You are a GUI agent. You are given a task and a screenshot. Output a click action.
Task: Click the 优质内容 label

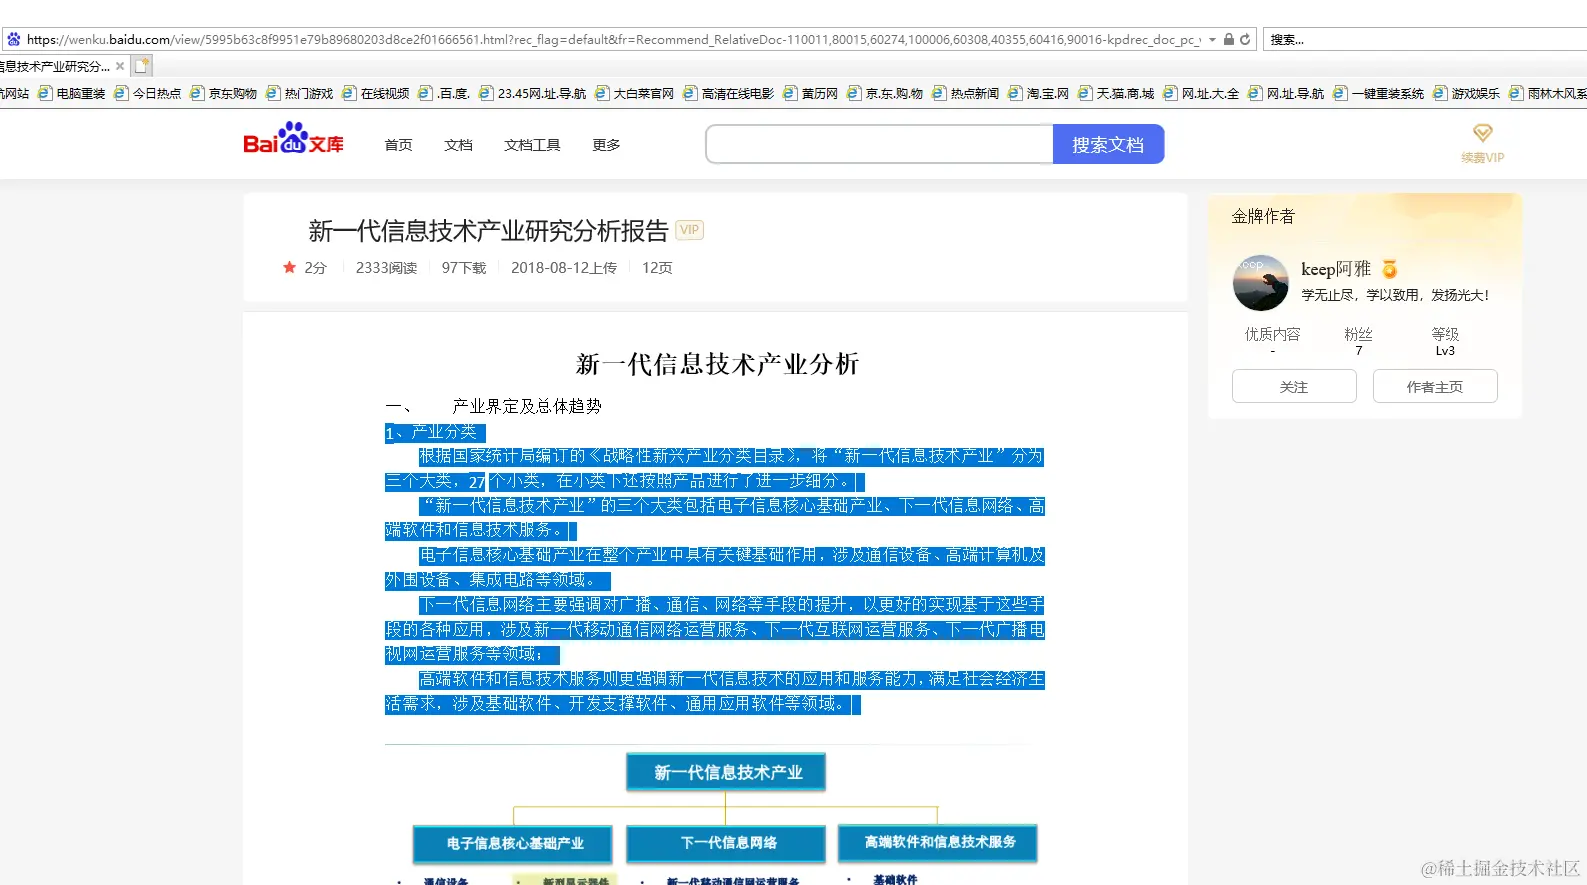coord(1272,334)
